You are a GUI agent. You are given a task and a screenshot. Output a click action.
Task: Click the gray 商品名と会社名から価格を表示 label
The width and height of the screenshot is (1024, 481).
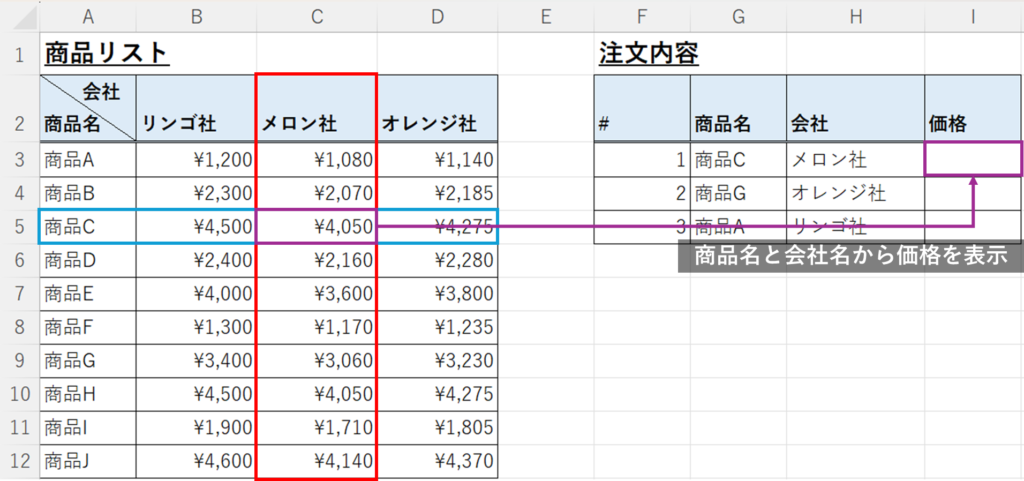[x=849, y=256]
